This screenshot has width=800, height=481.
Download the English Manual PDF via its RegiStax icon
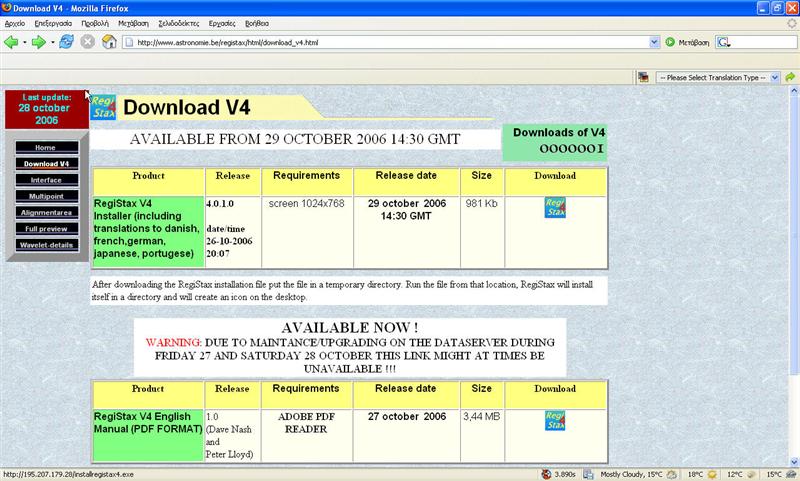click(555, 420)
